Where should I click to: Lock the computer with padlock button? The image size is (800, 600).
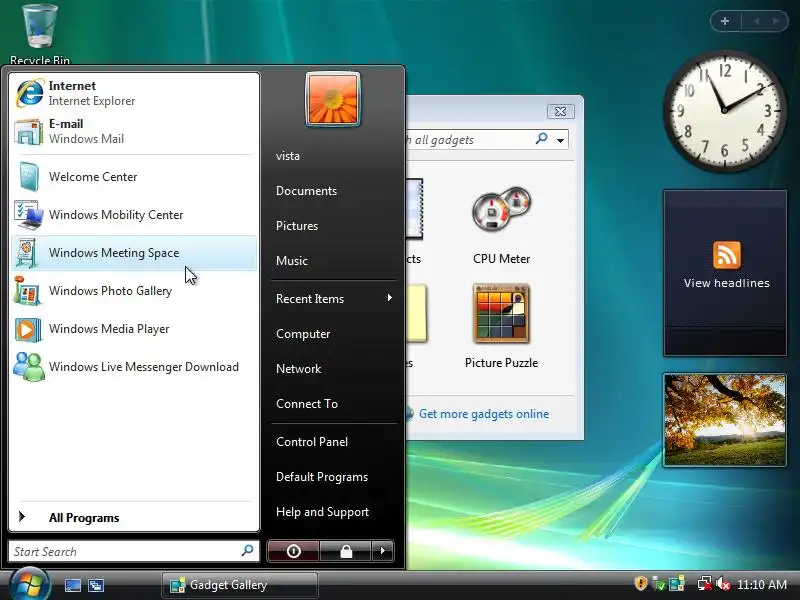[x=346, y=551]
